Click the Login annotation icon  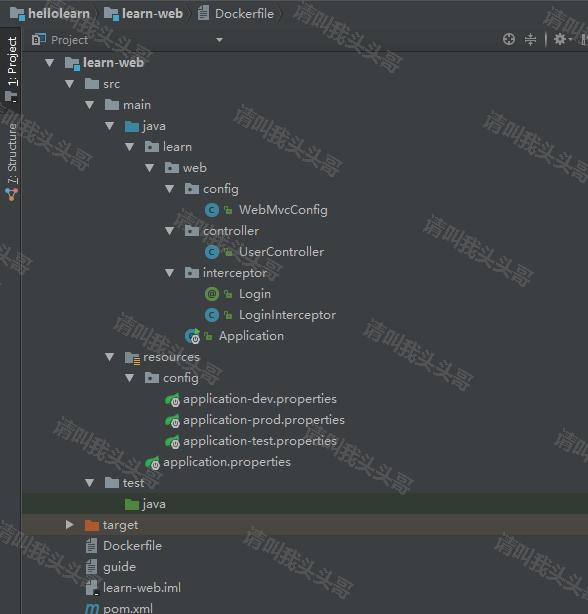tap(212, 294)
